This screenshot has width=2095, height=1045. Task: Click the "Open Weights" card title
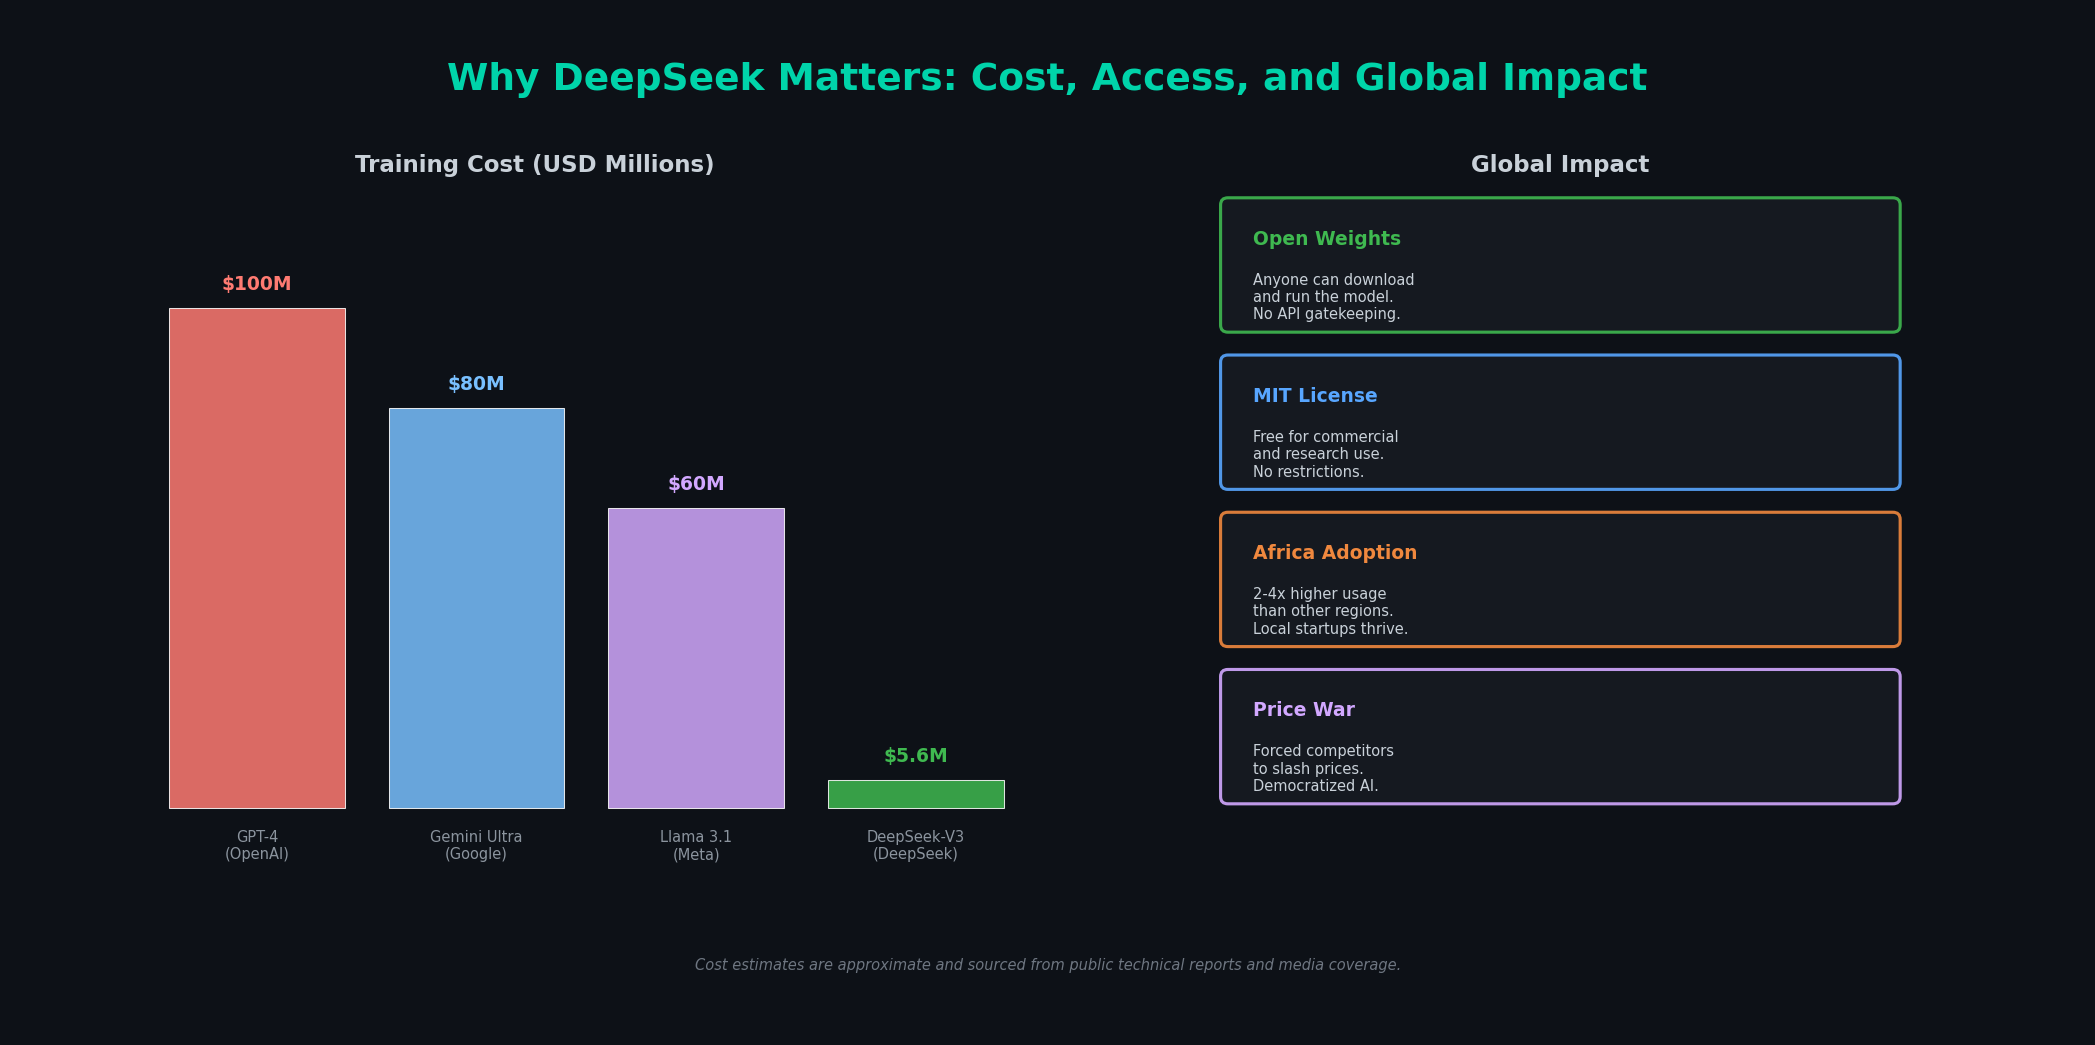click(x=1327, y=239)
